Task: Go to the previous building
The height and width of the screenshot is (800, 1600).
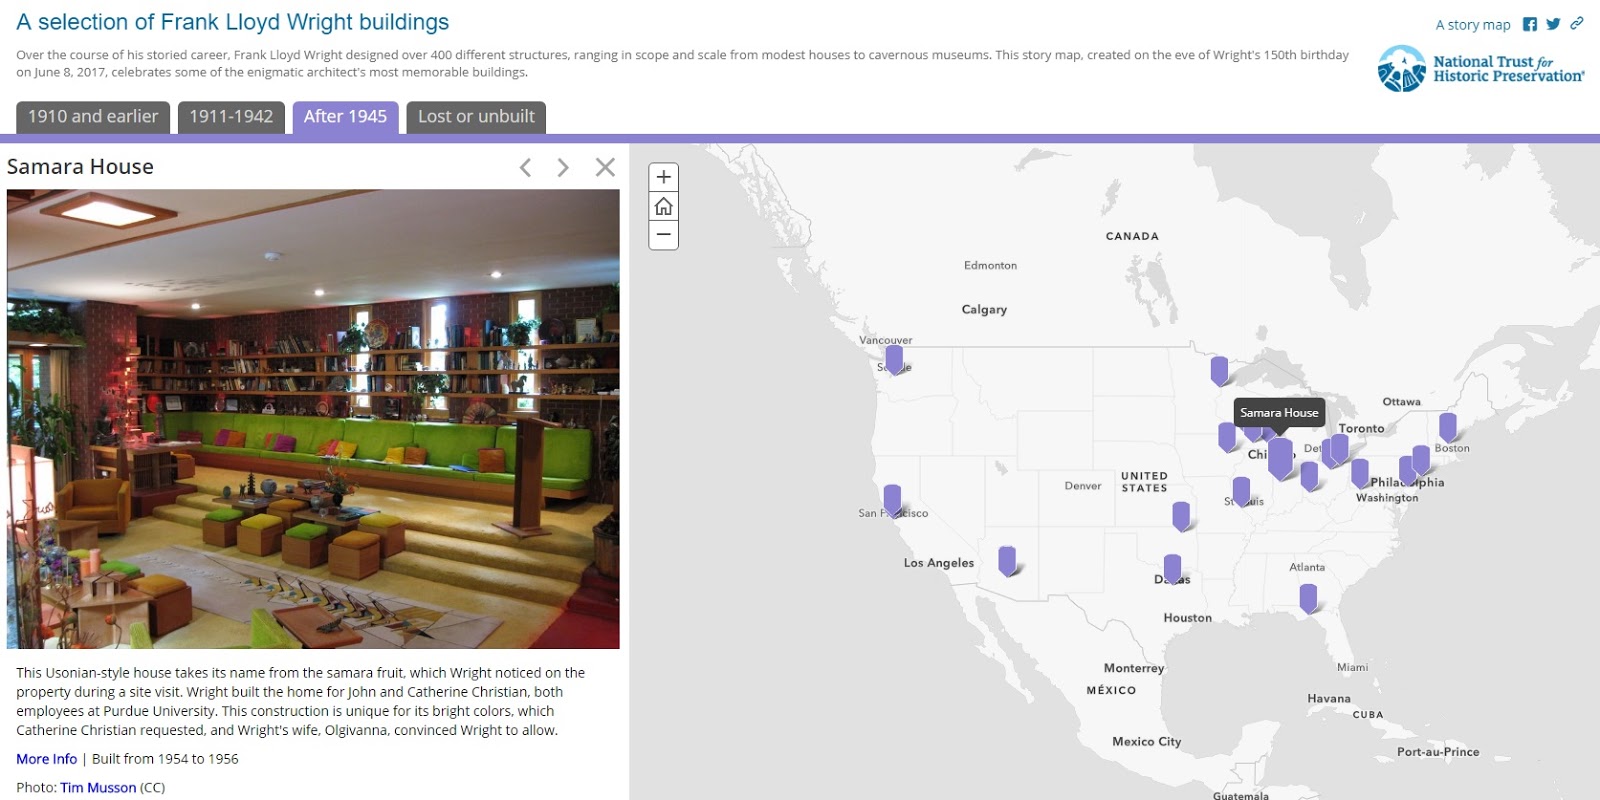Action: click(x=524, y=167)
